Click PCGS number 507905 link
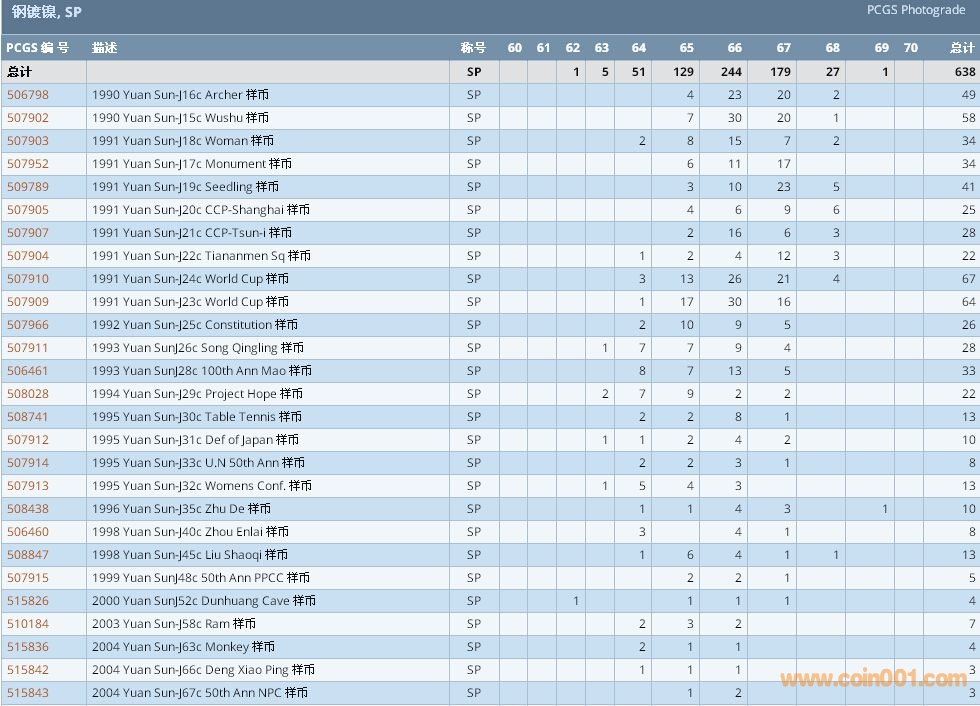The height and width of the screenshot is (706, 980). pyautogui.click(x=28, y=210)
